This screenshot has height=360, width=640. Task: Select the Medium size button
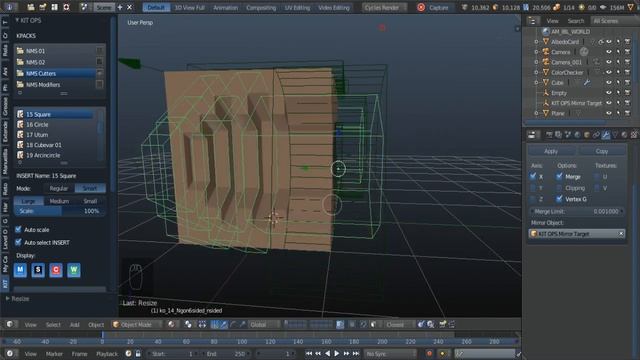(59, 201)
